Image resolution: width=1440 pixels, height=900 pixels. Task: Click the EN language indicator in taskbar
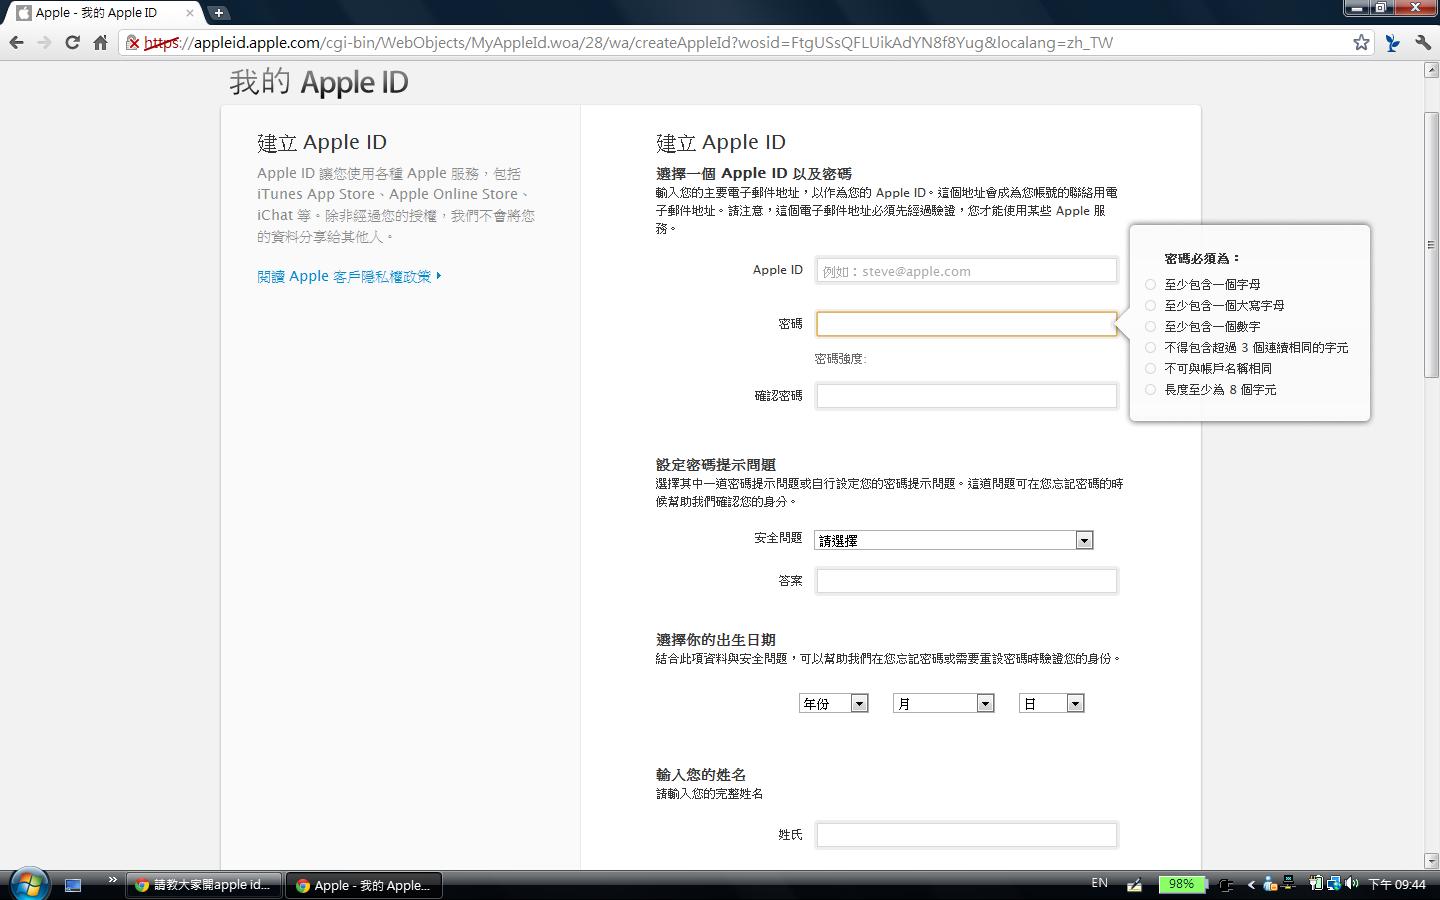[x=1099, y=883]
